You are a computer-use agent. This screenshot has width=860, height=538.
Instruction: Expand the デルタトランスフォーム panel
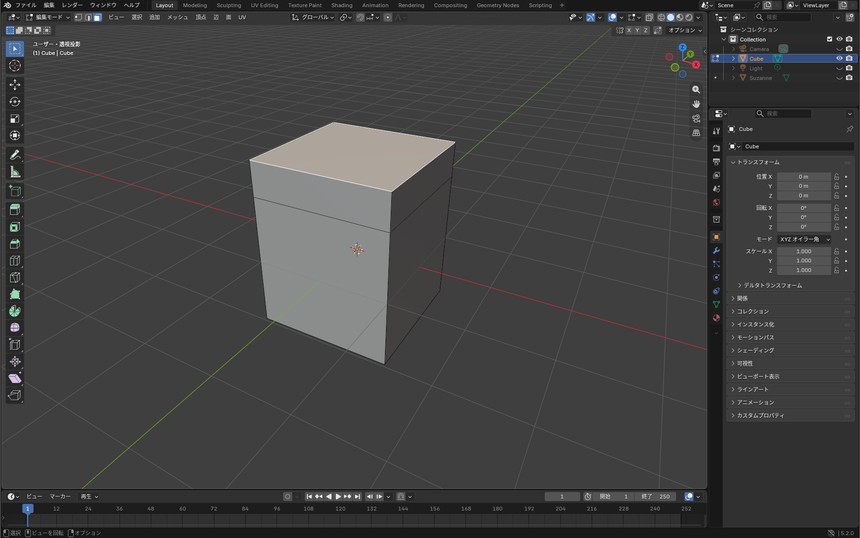tap(770, 285)
